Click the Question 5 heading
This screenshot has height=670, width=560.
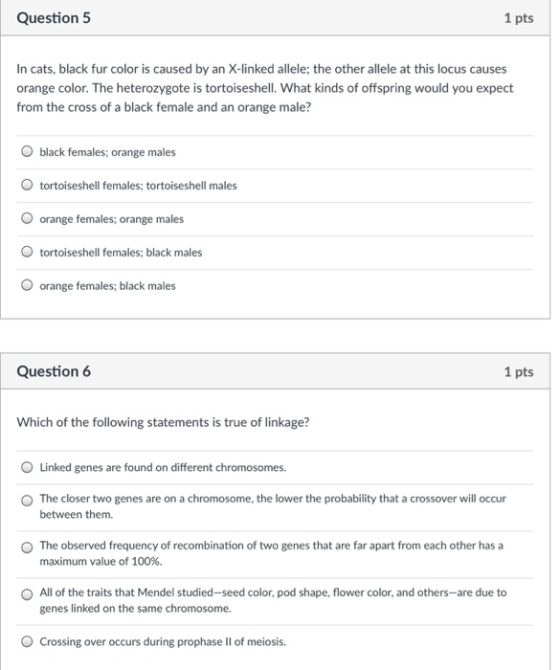pyautogui.click(x=53, y=18)
